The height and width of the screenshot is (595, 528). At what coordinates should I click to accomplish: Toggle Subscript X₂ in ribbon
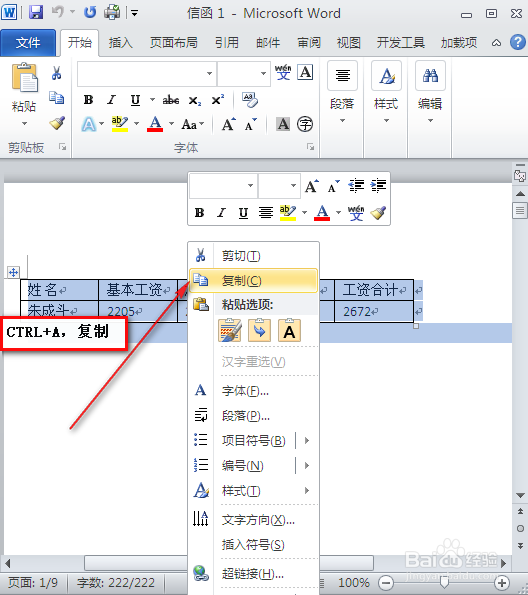point(195,100)
